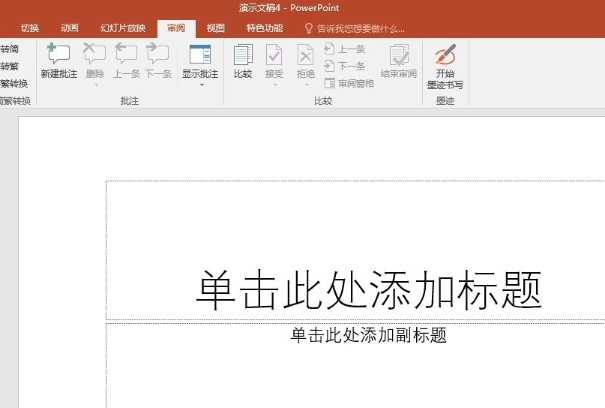Click the 转简 (to Simplified) button

point(9,49)
